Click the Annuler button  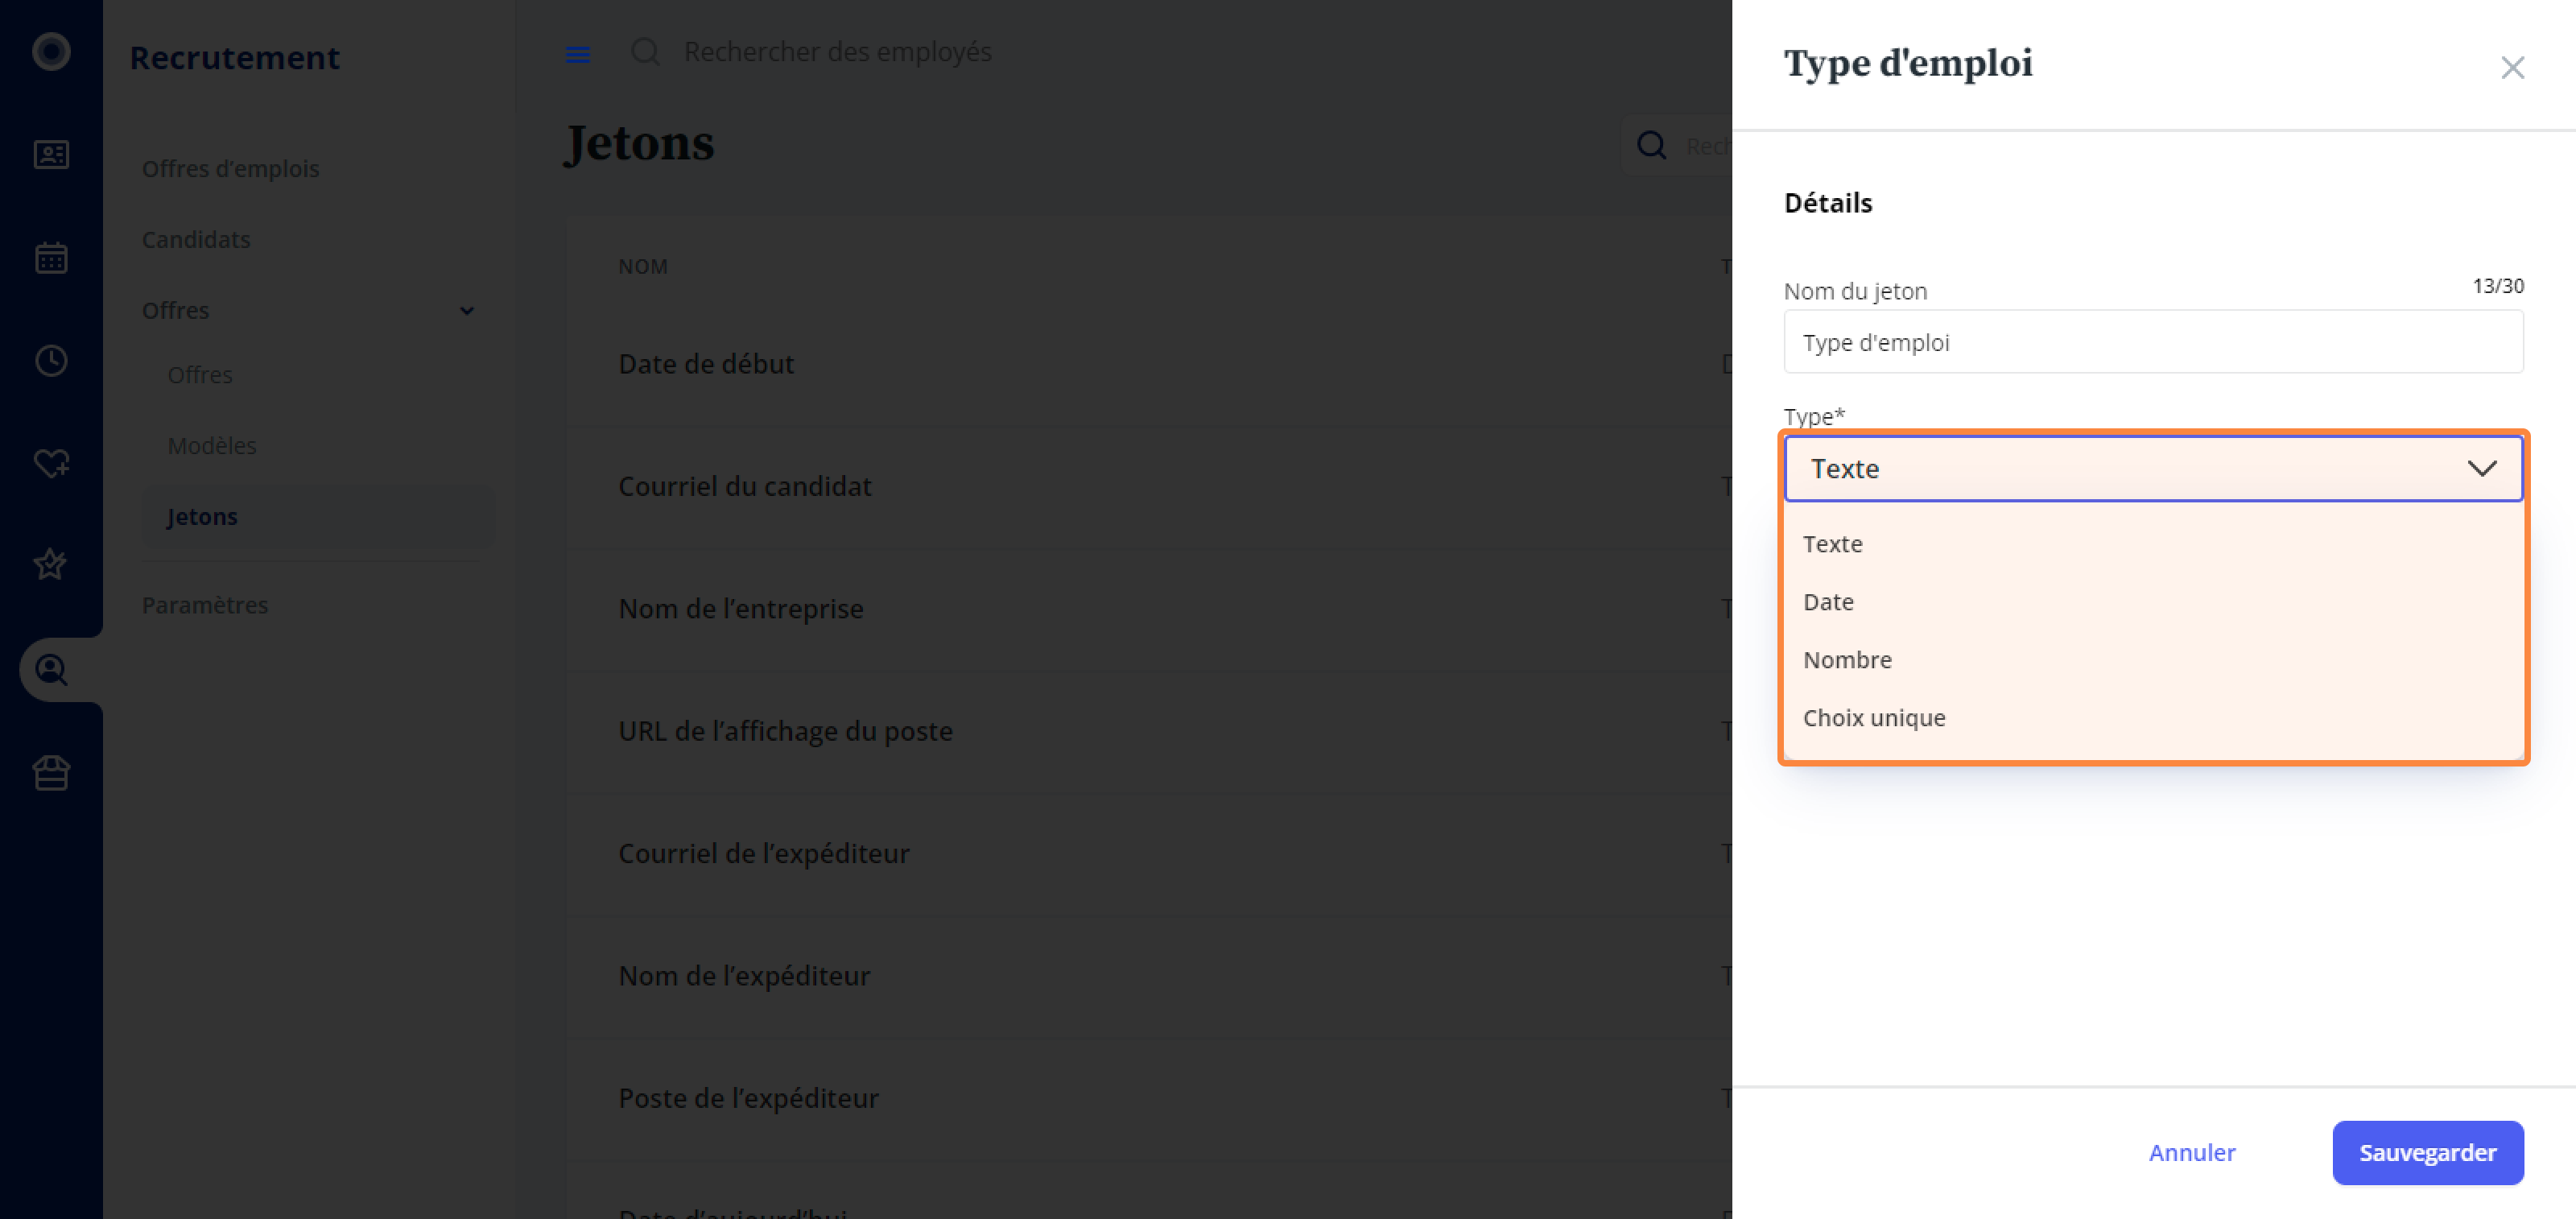[2191, 1152]
